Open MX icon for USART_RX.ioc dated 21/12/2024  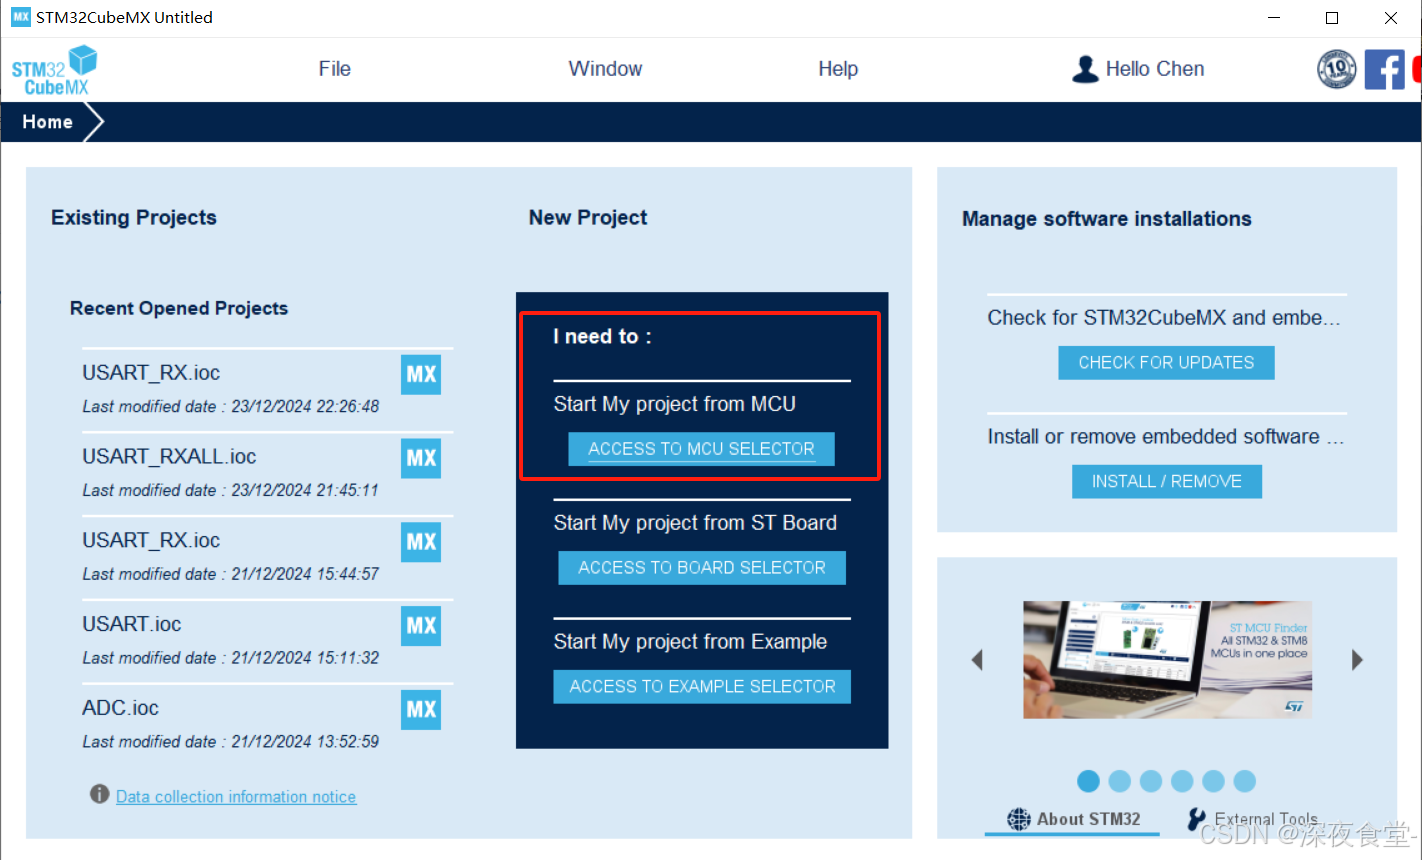421,542
